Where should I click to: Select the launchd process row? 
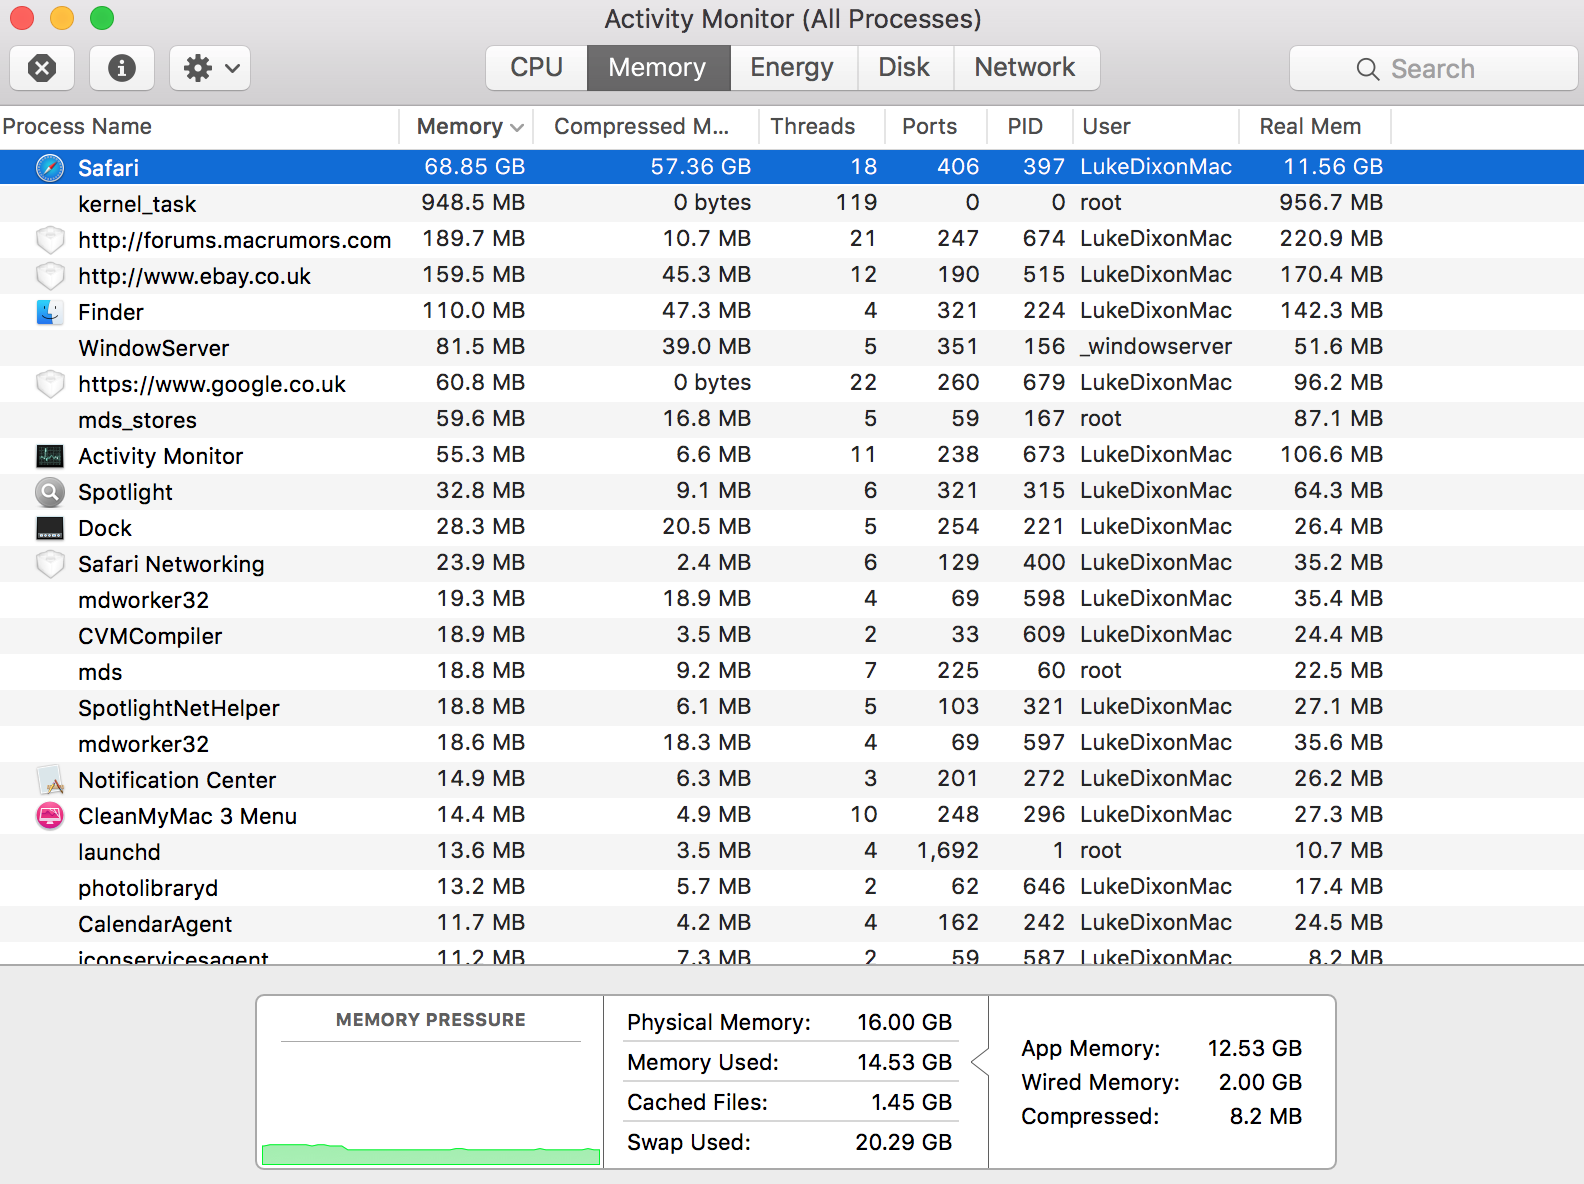click(792, 852)
